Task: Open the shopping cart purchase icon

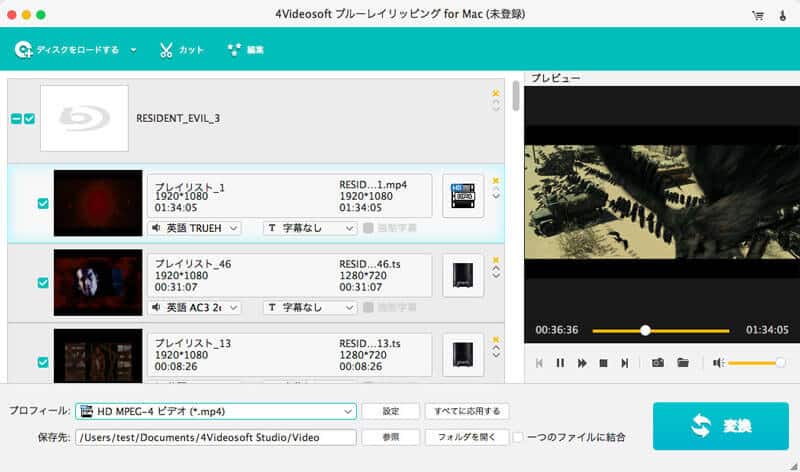Action: tap(758, 15)
